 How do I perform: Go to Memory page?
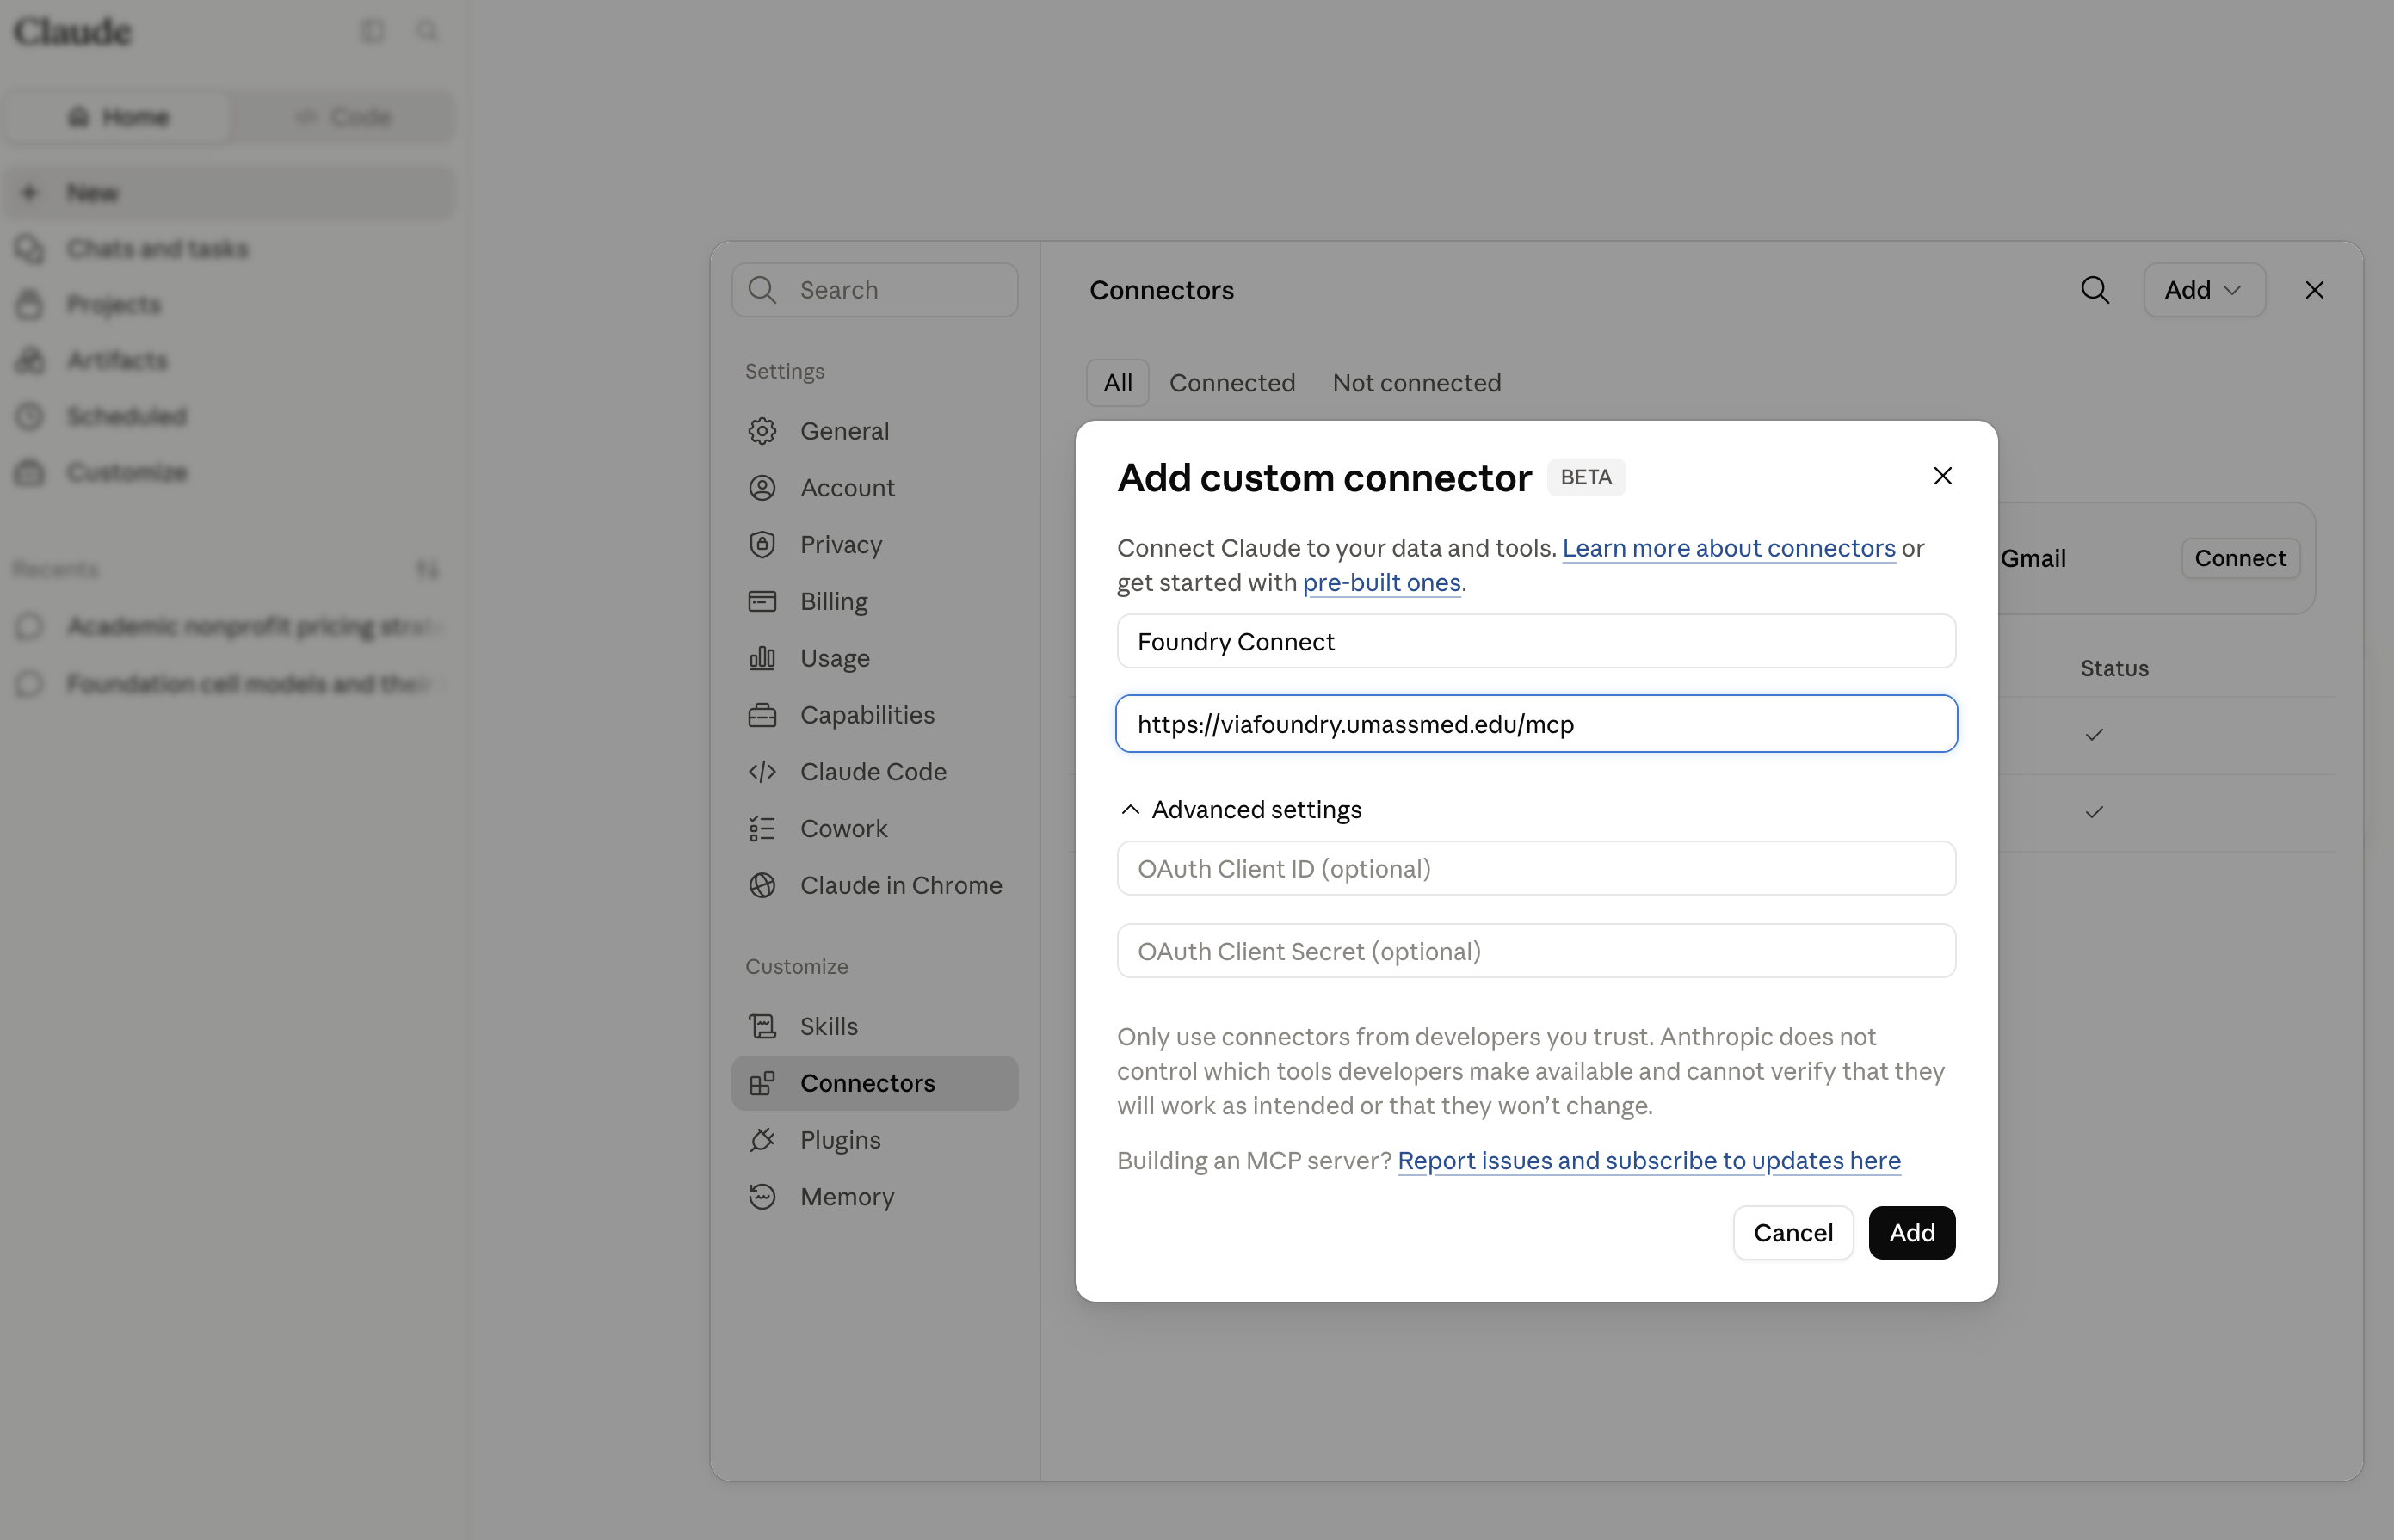click(874, 1197)
